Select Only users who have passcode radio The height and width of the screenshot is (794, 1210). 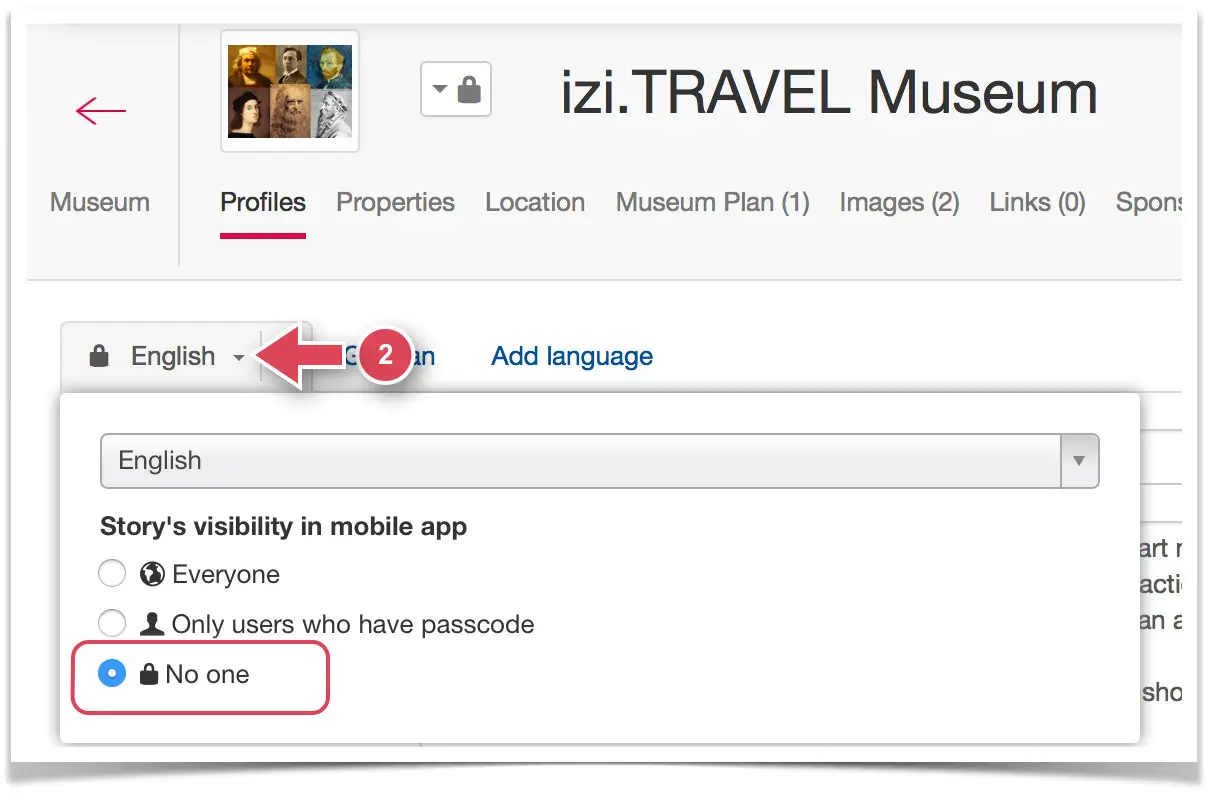[112, 624]
